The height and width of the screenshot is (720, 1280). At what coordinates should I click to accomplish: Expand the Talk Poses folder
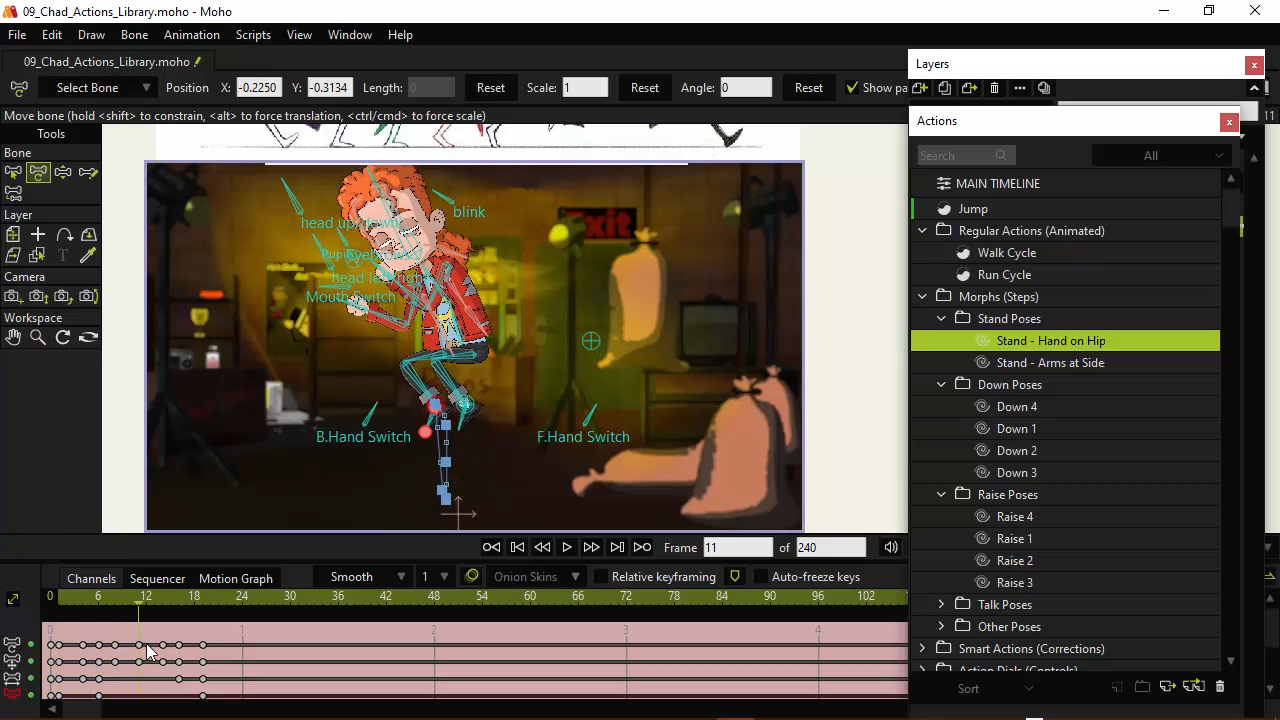pos(941,604)
